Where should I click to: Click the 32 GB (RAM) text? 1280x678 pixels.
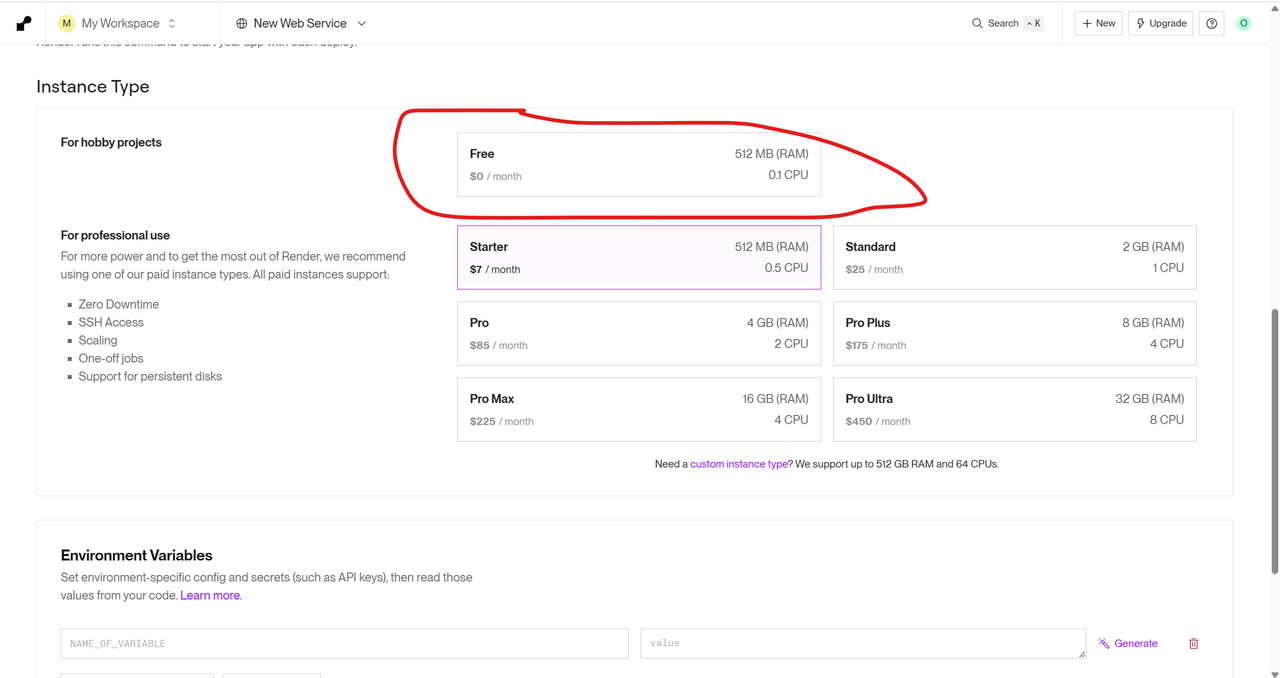[1150, 398]
